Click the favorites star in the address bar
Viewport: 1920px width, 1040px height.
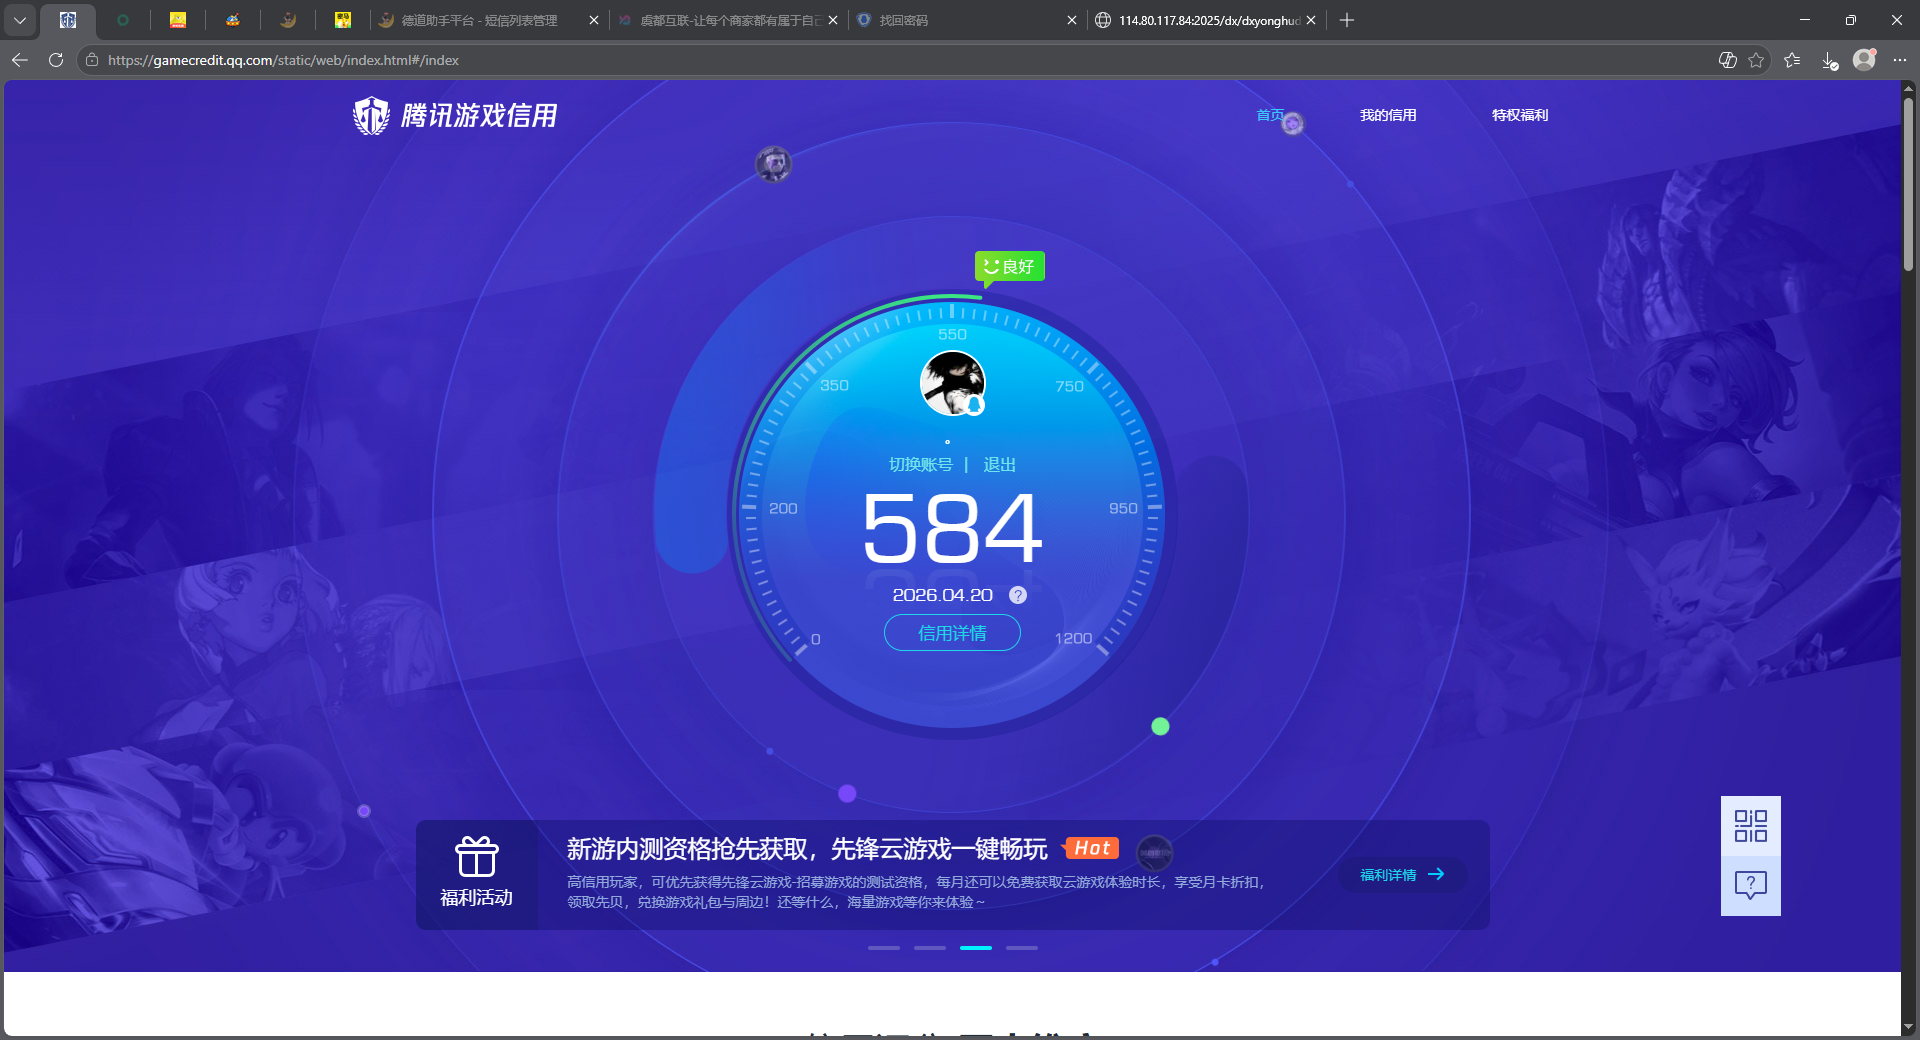[x=1757, y=60]
